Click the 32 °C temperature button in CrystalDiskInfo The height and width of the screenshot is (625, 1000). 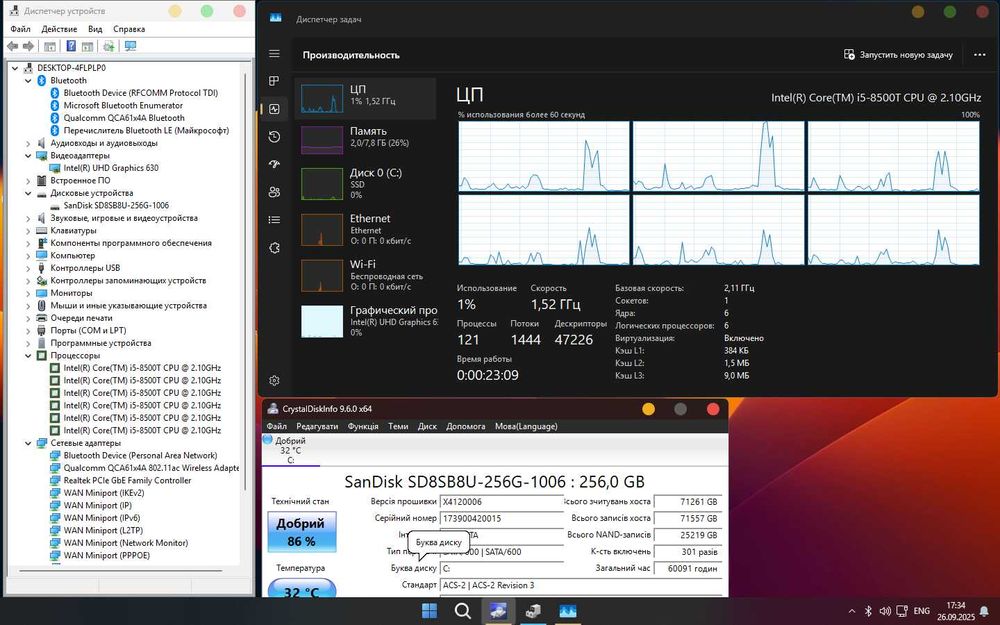302,588
